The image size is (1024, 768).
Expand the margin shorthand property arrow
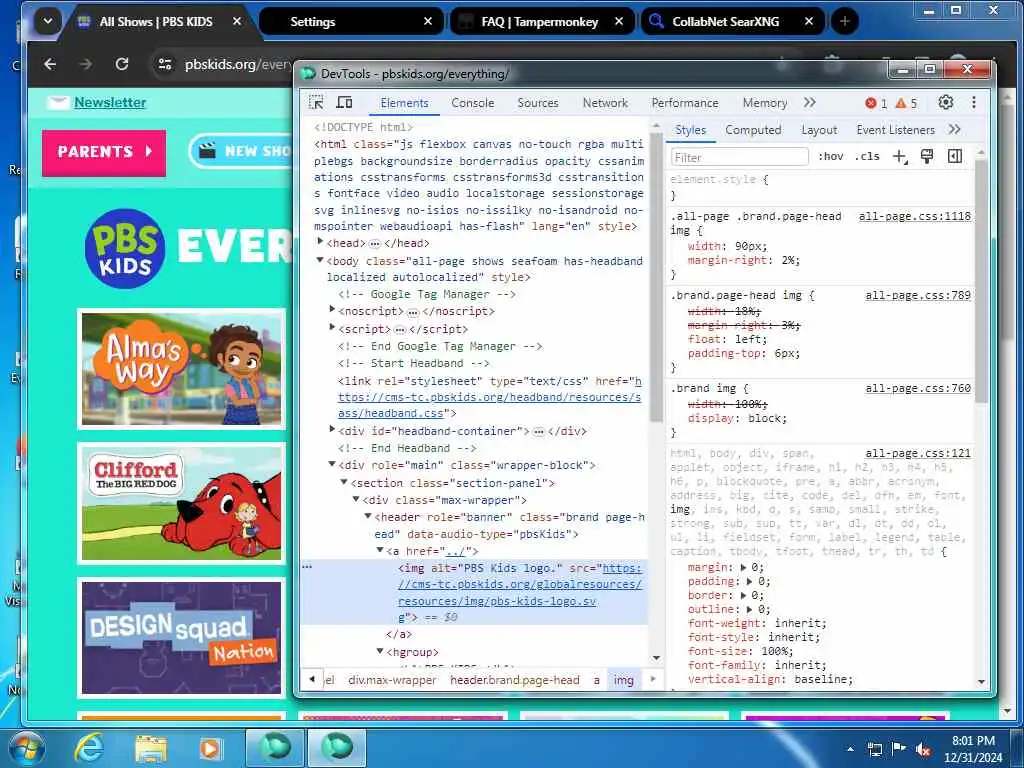tap(743, 567)
